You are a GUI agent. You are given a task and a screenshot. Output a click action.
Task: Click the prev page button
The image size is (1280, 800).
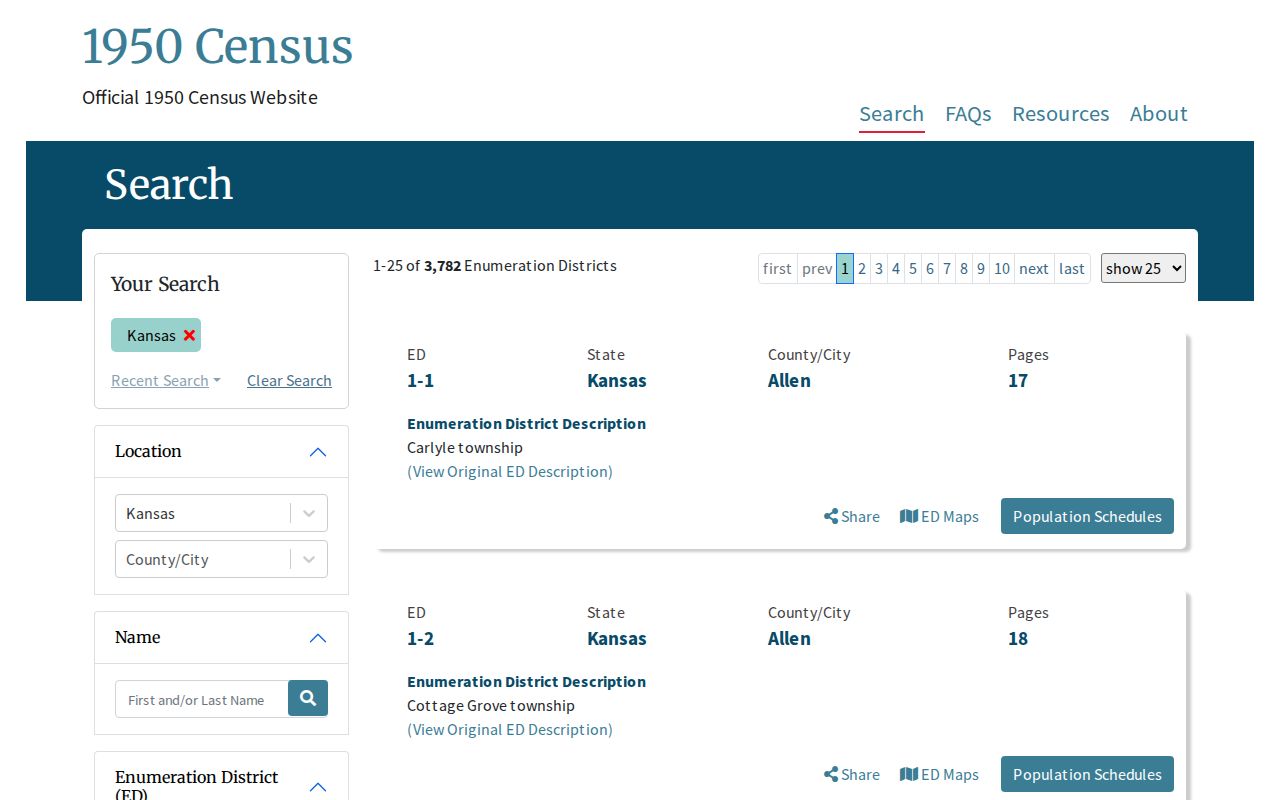[x=817, y=268]
